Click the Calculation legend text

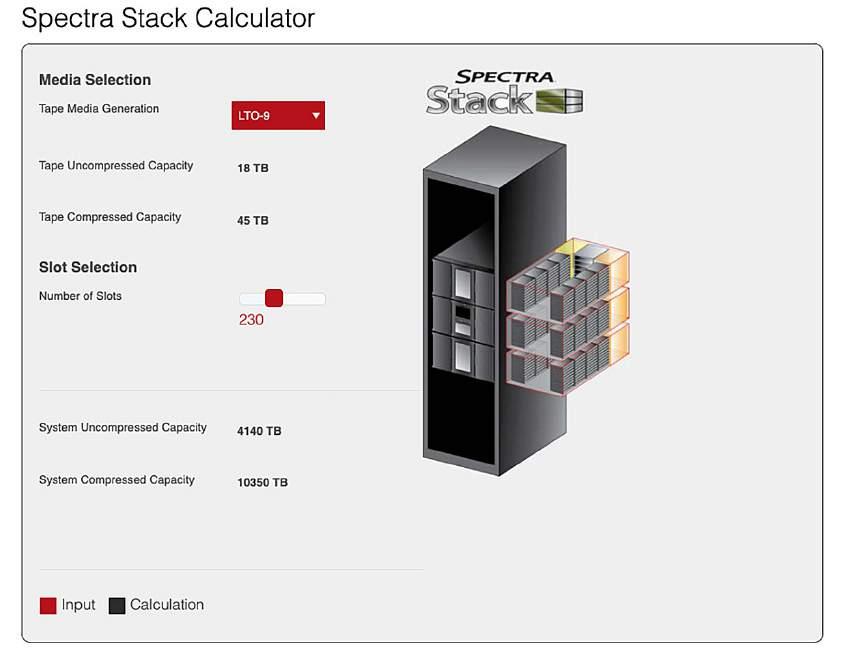167,605
